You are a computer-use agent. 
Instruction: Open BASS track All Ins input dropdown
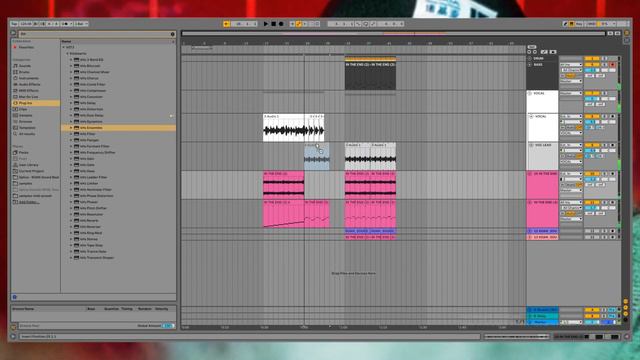pos(571,64)
